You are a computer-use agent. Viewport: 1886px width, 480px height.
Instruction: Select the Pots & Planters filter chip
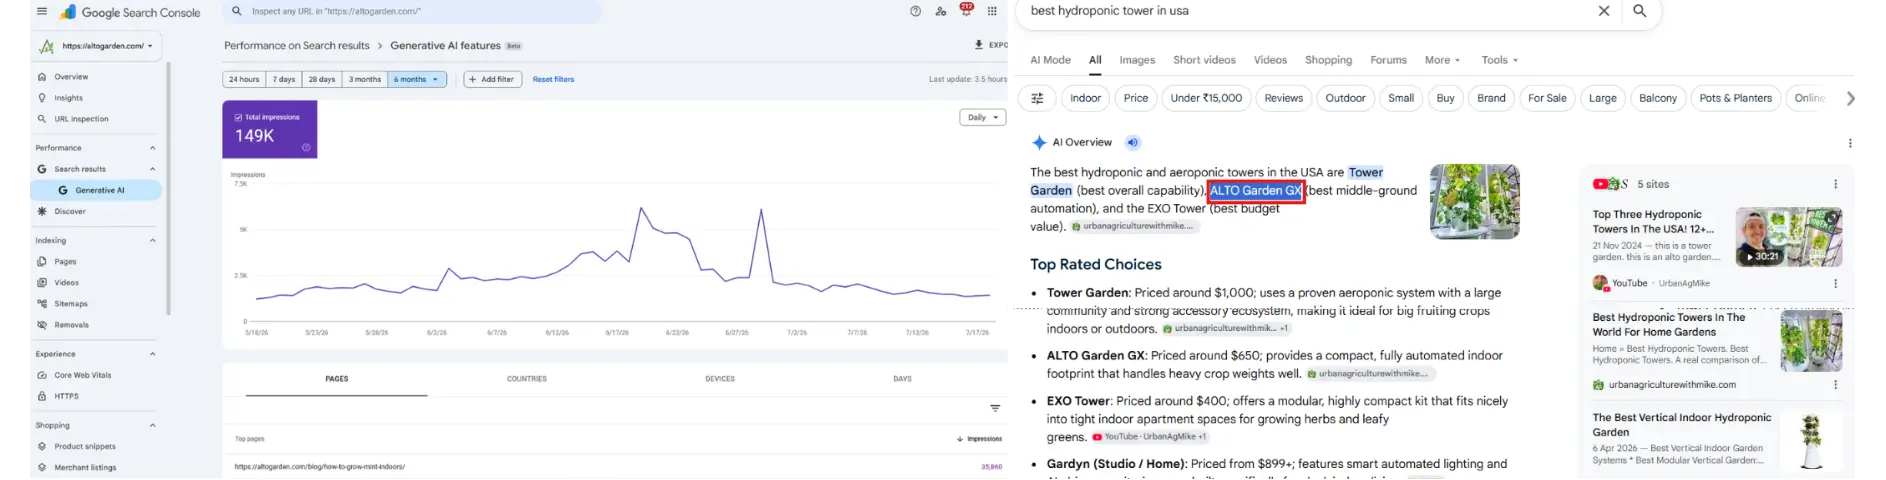point(1735,98)
